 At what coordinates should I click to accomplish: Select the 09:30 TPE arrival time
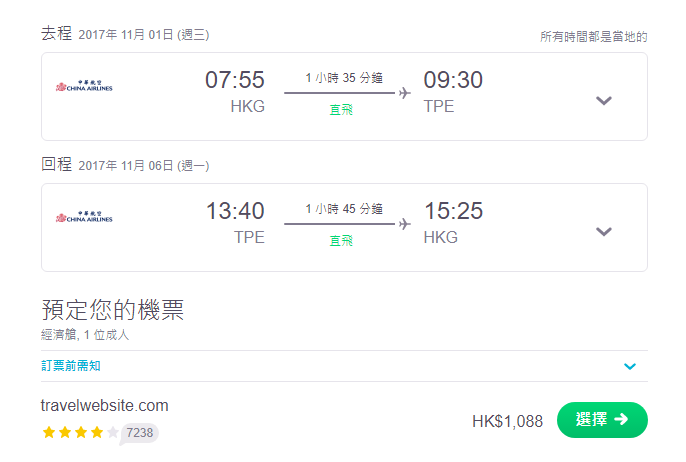[453, 80]
